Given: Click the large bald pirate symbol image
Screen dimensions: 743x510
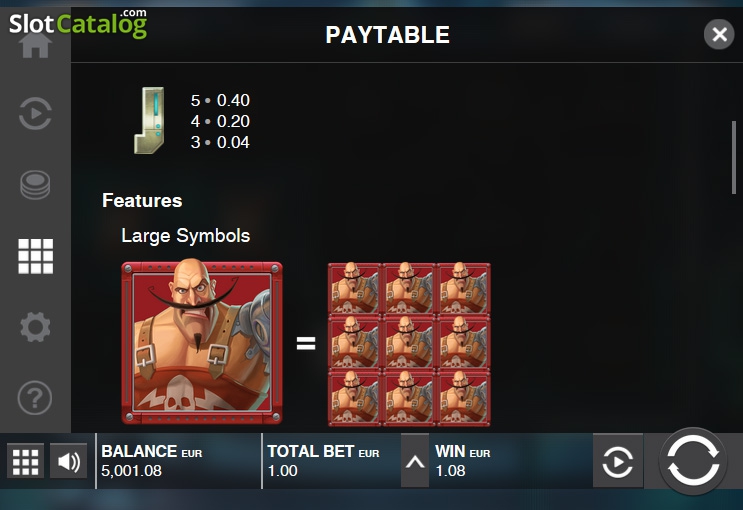Looking at the screenshot, I should tap(202, 343).
